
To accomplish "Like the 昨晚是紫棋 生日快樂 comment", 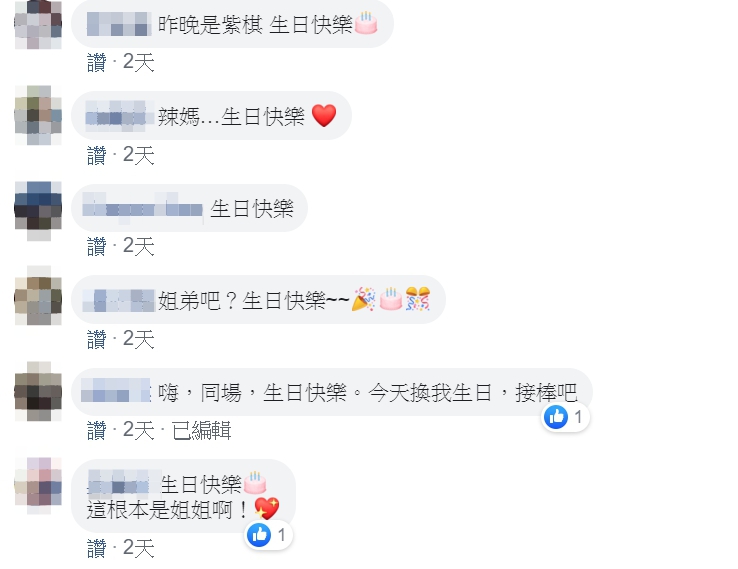I will pos(96,62).
